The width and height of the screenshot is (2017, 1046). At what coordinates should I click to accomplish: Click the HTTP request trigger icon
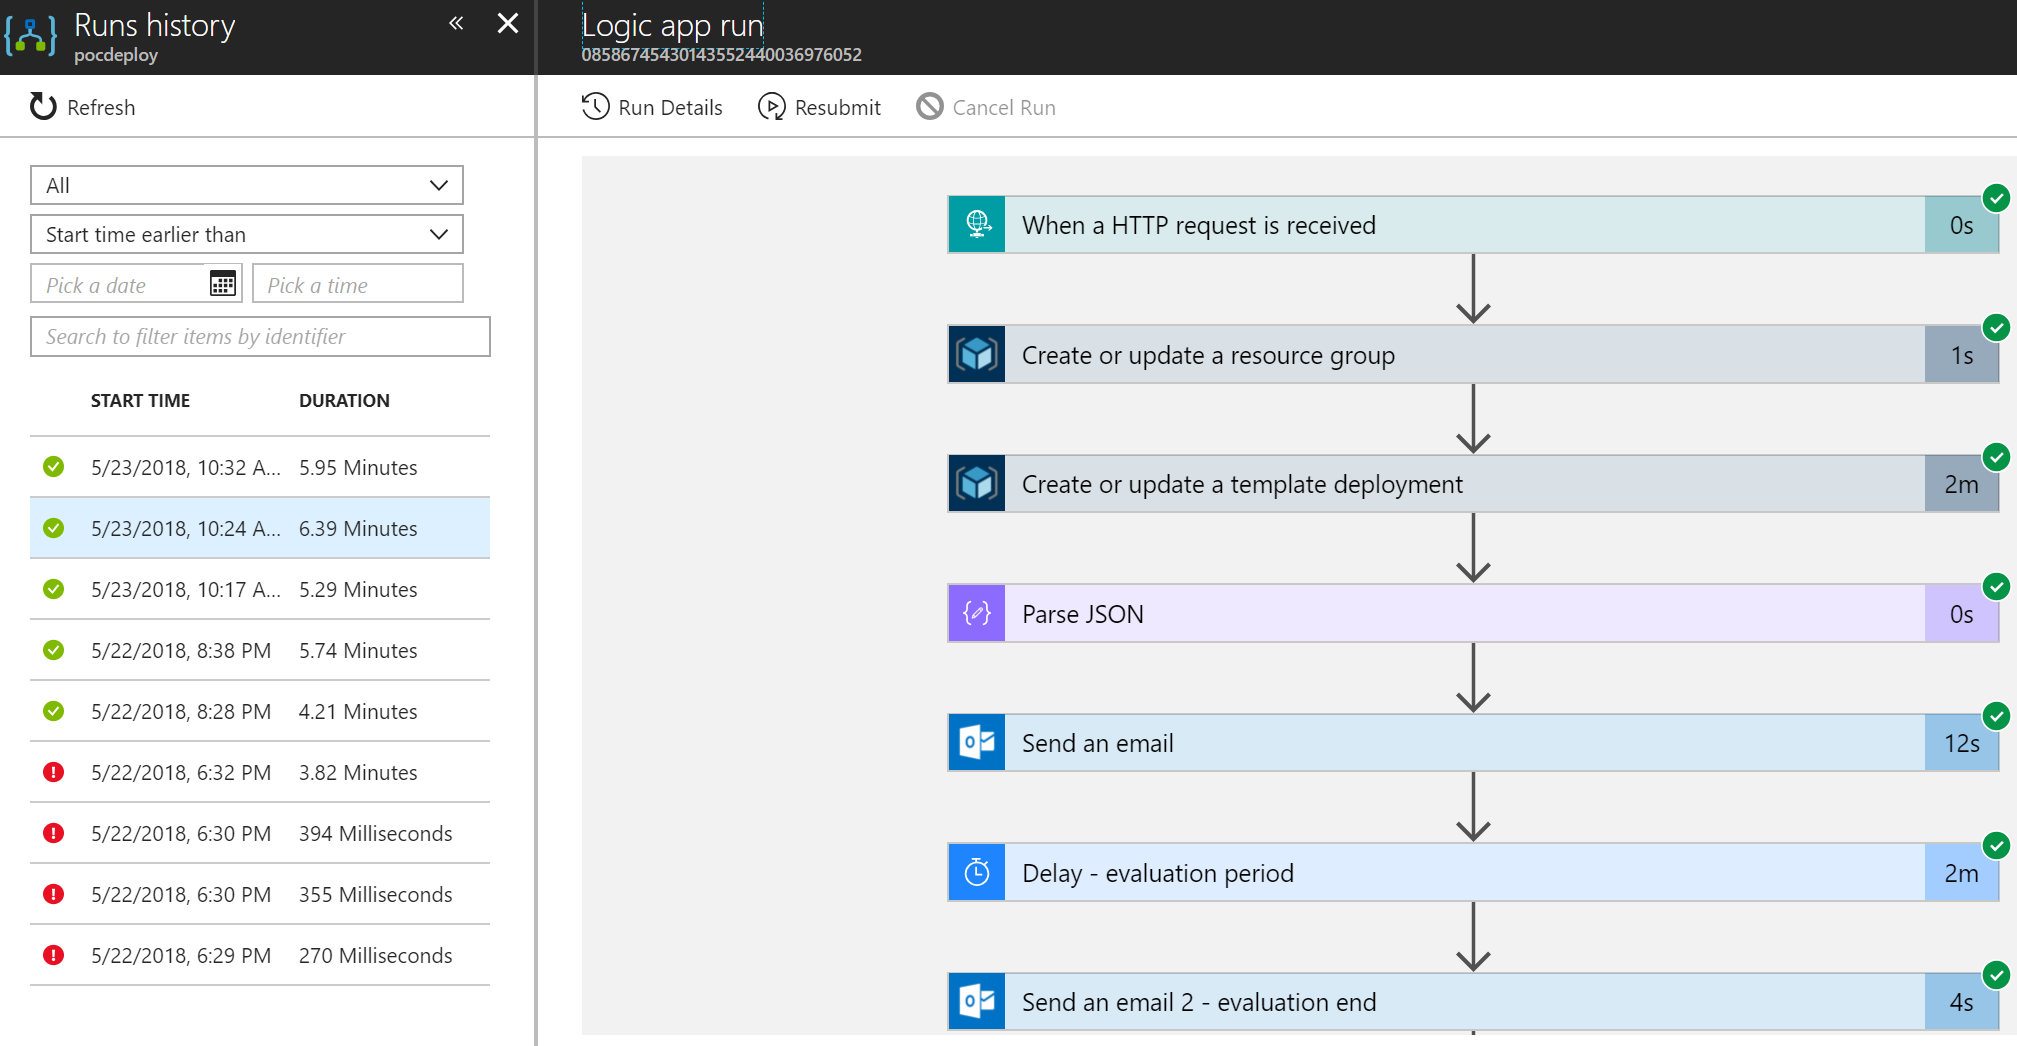977,225
